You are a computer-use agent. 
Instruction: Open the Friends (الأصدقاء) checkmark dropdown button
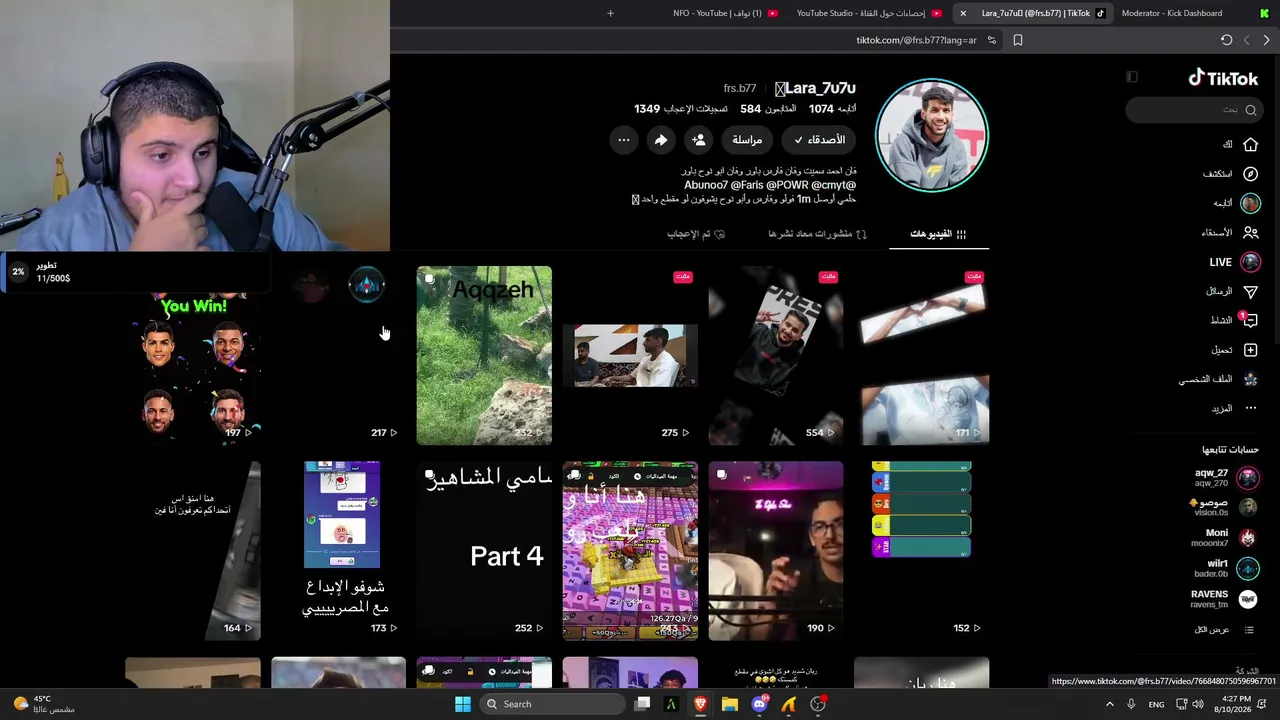click(819, 140)
